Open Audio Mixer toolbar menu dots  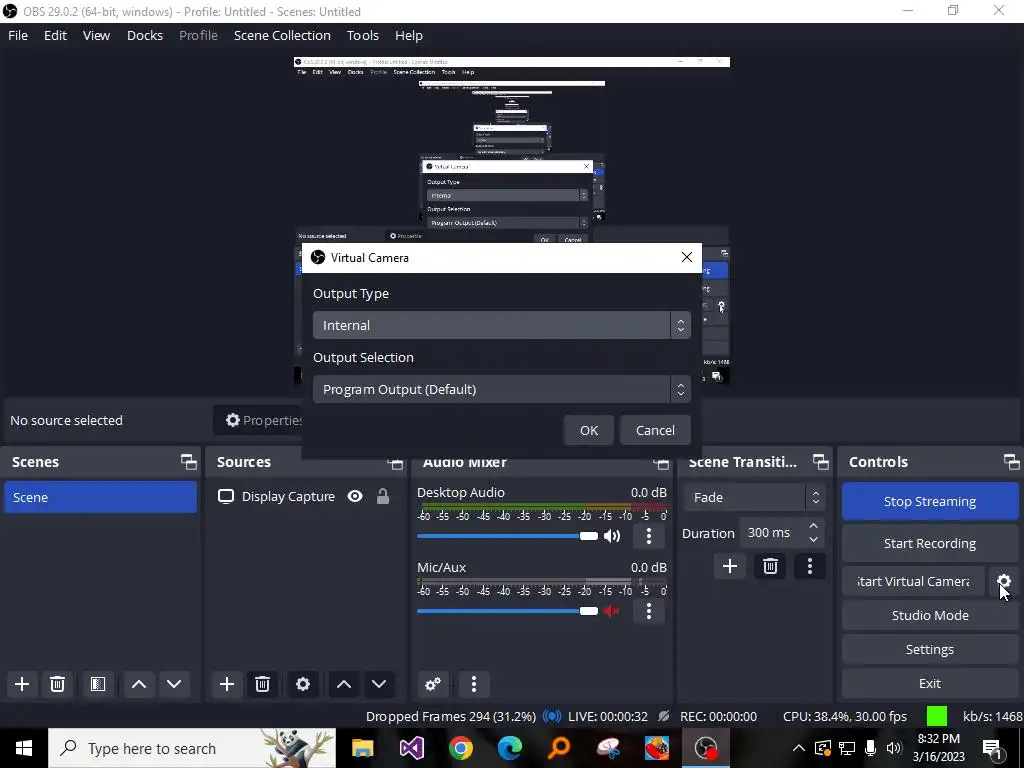coord(474,684)
